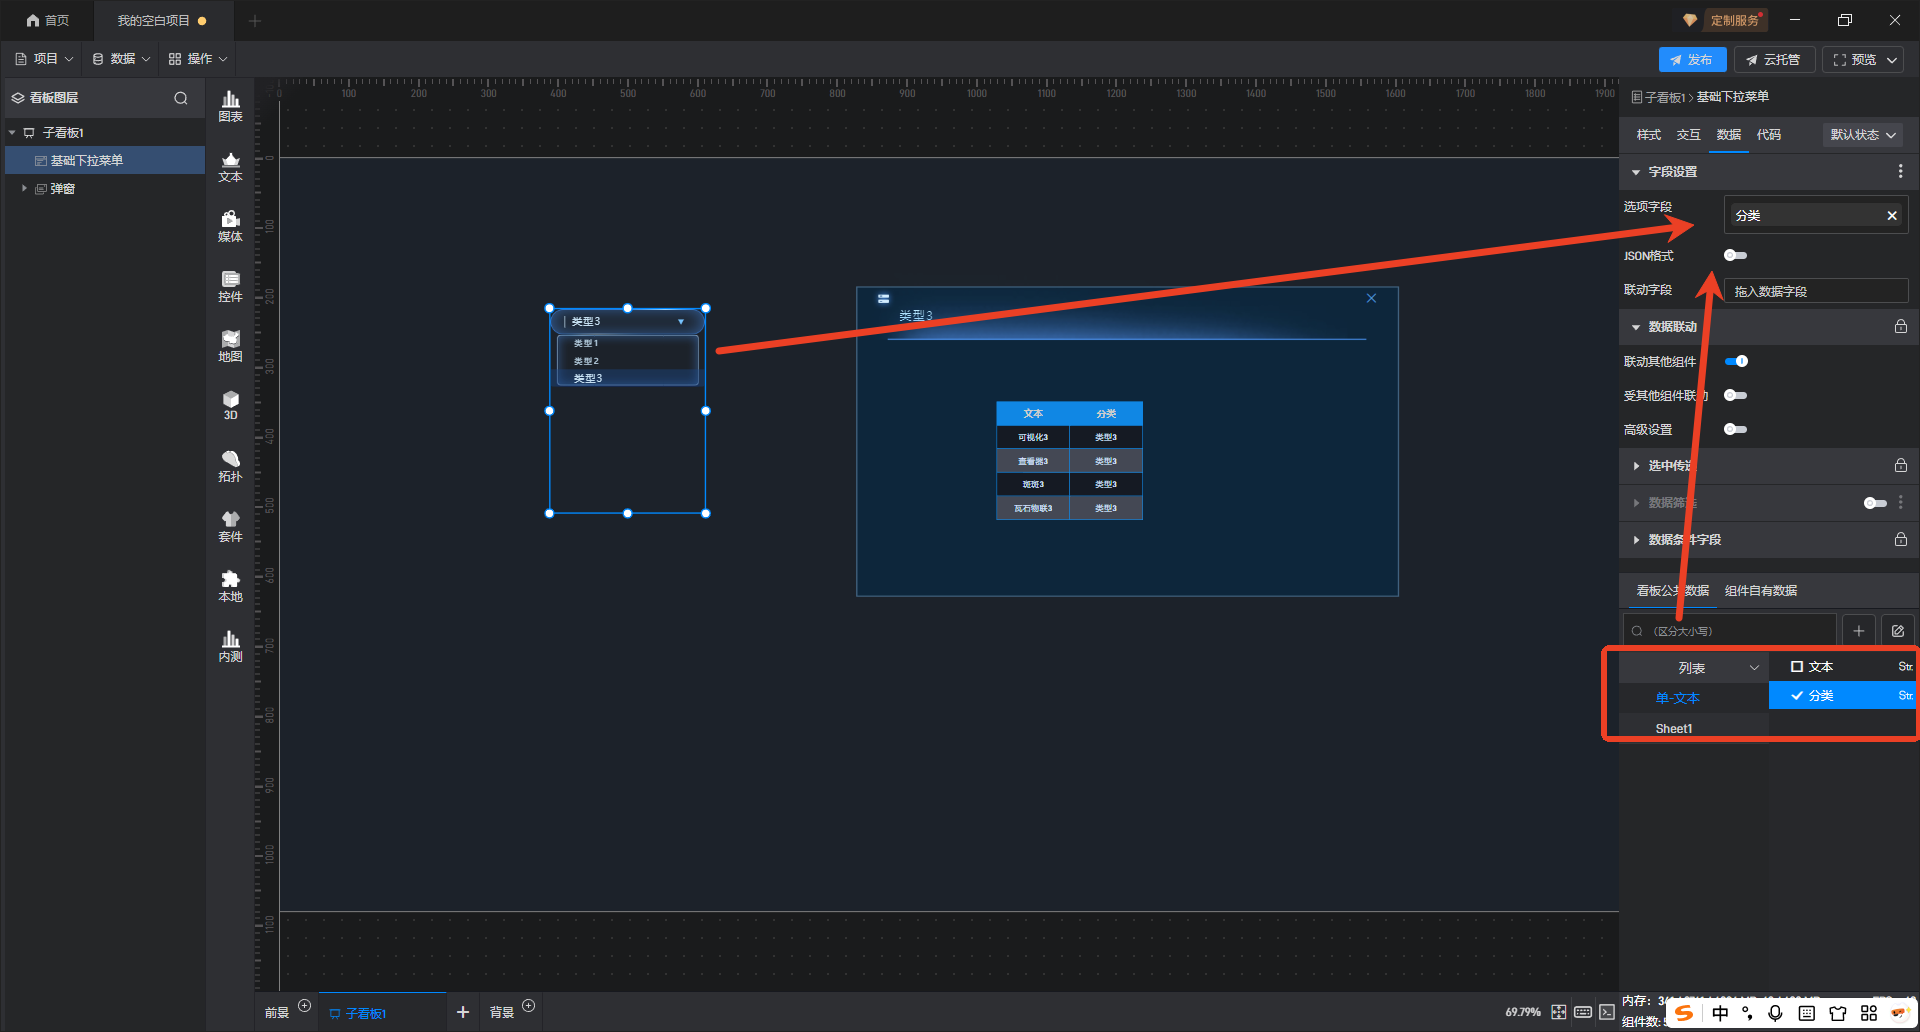Check the 文本 field checkbox

[x=1797, y=667]
